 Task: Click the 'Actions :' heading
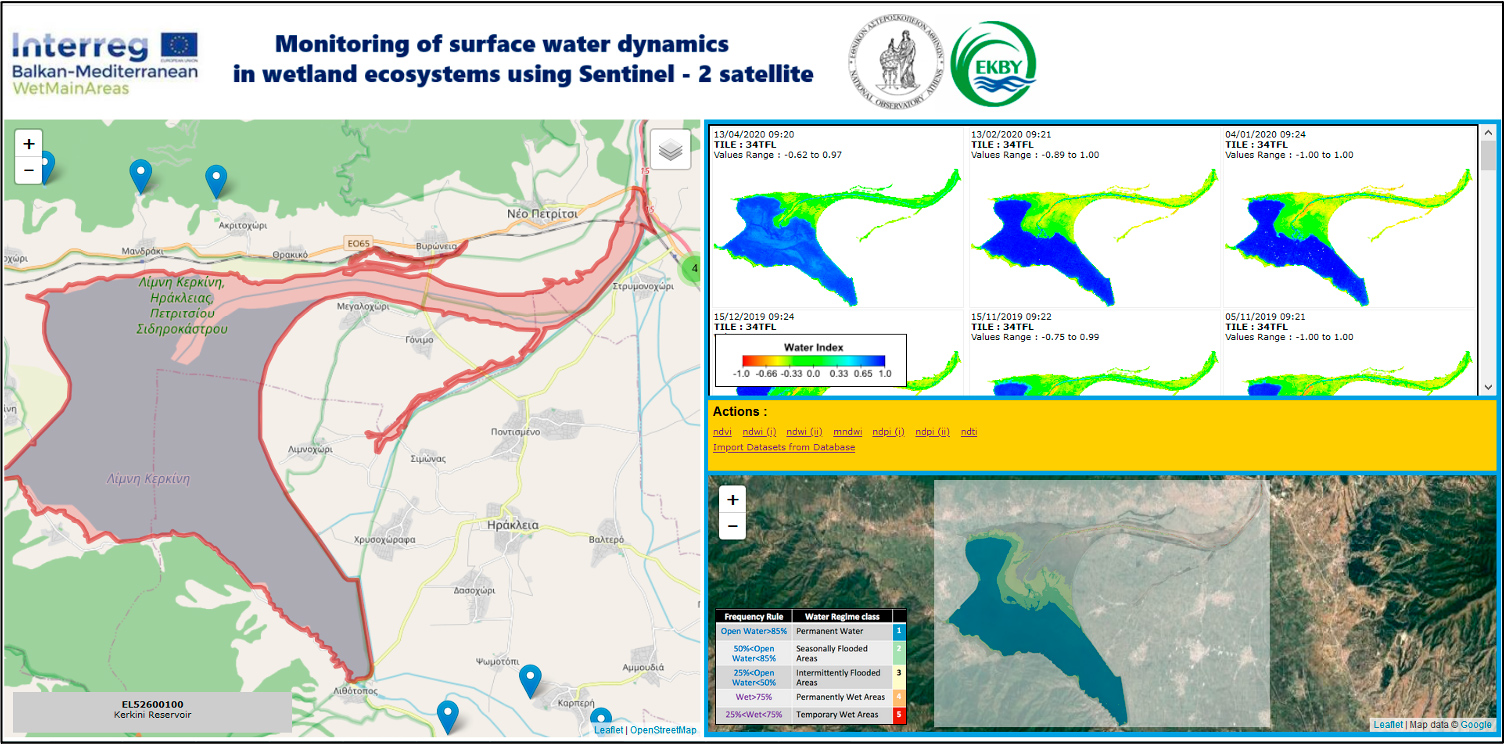click(740, 412)
